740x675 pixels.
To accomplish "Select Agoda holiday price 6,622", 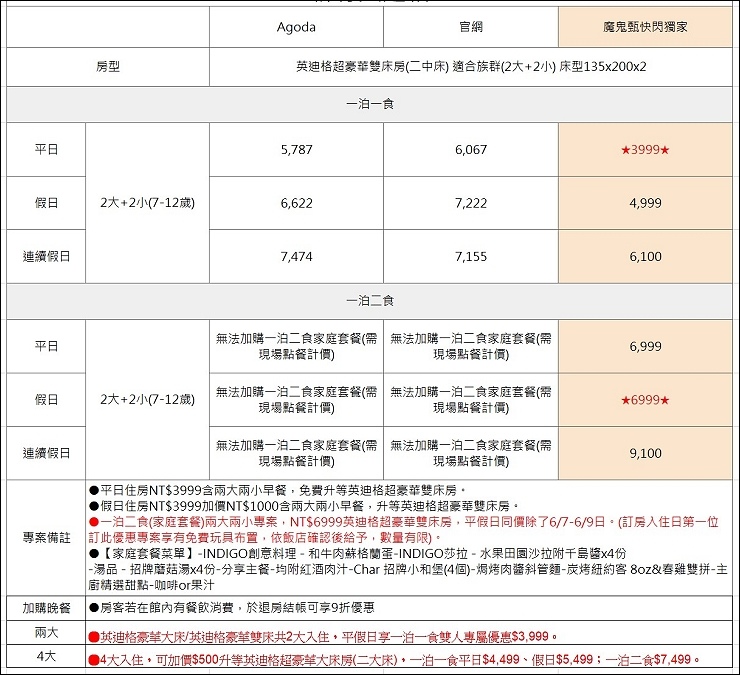I will click(x=296, y=203).
